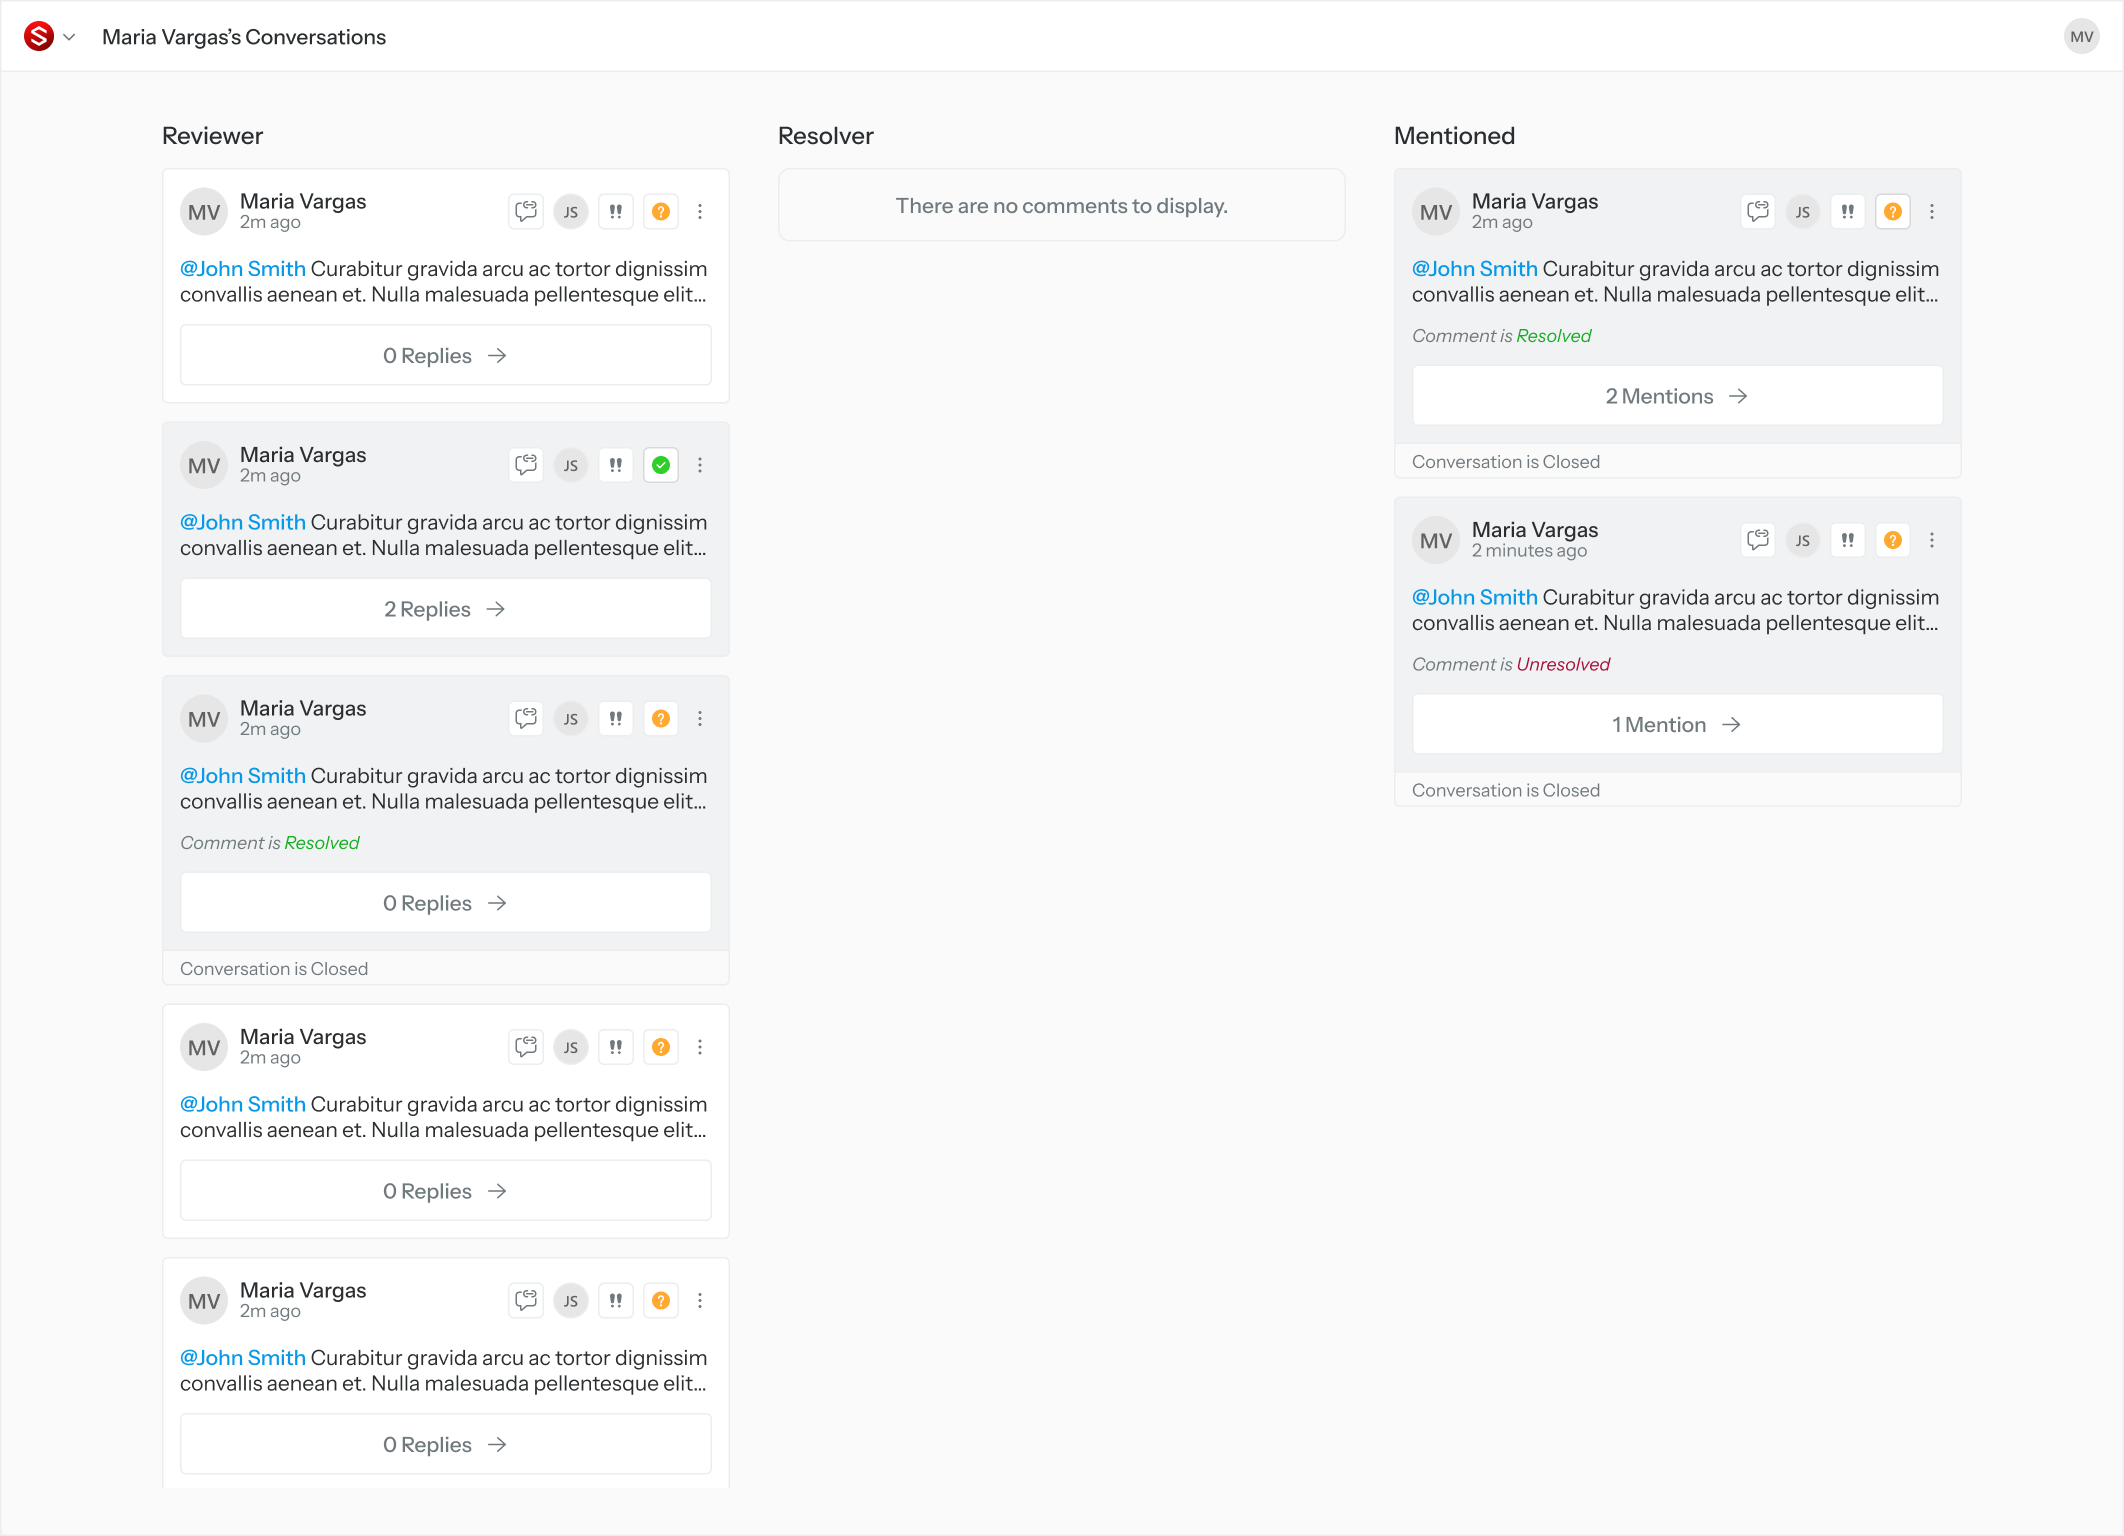Expand the chevron beside the S logo
This screenshot has width=2124, height=1536.
(69, 37)
